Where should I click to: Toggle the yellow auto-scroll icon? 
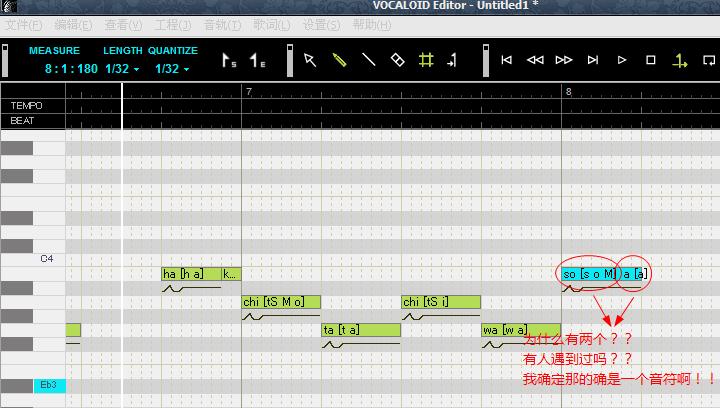coord(680,61)
